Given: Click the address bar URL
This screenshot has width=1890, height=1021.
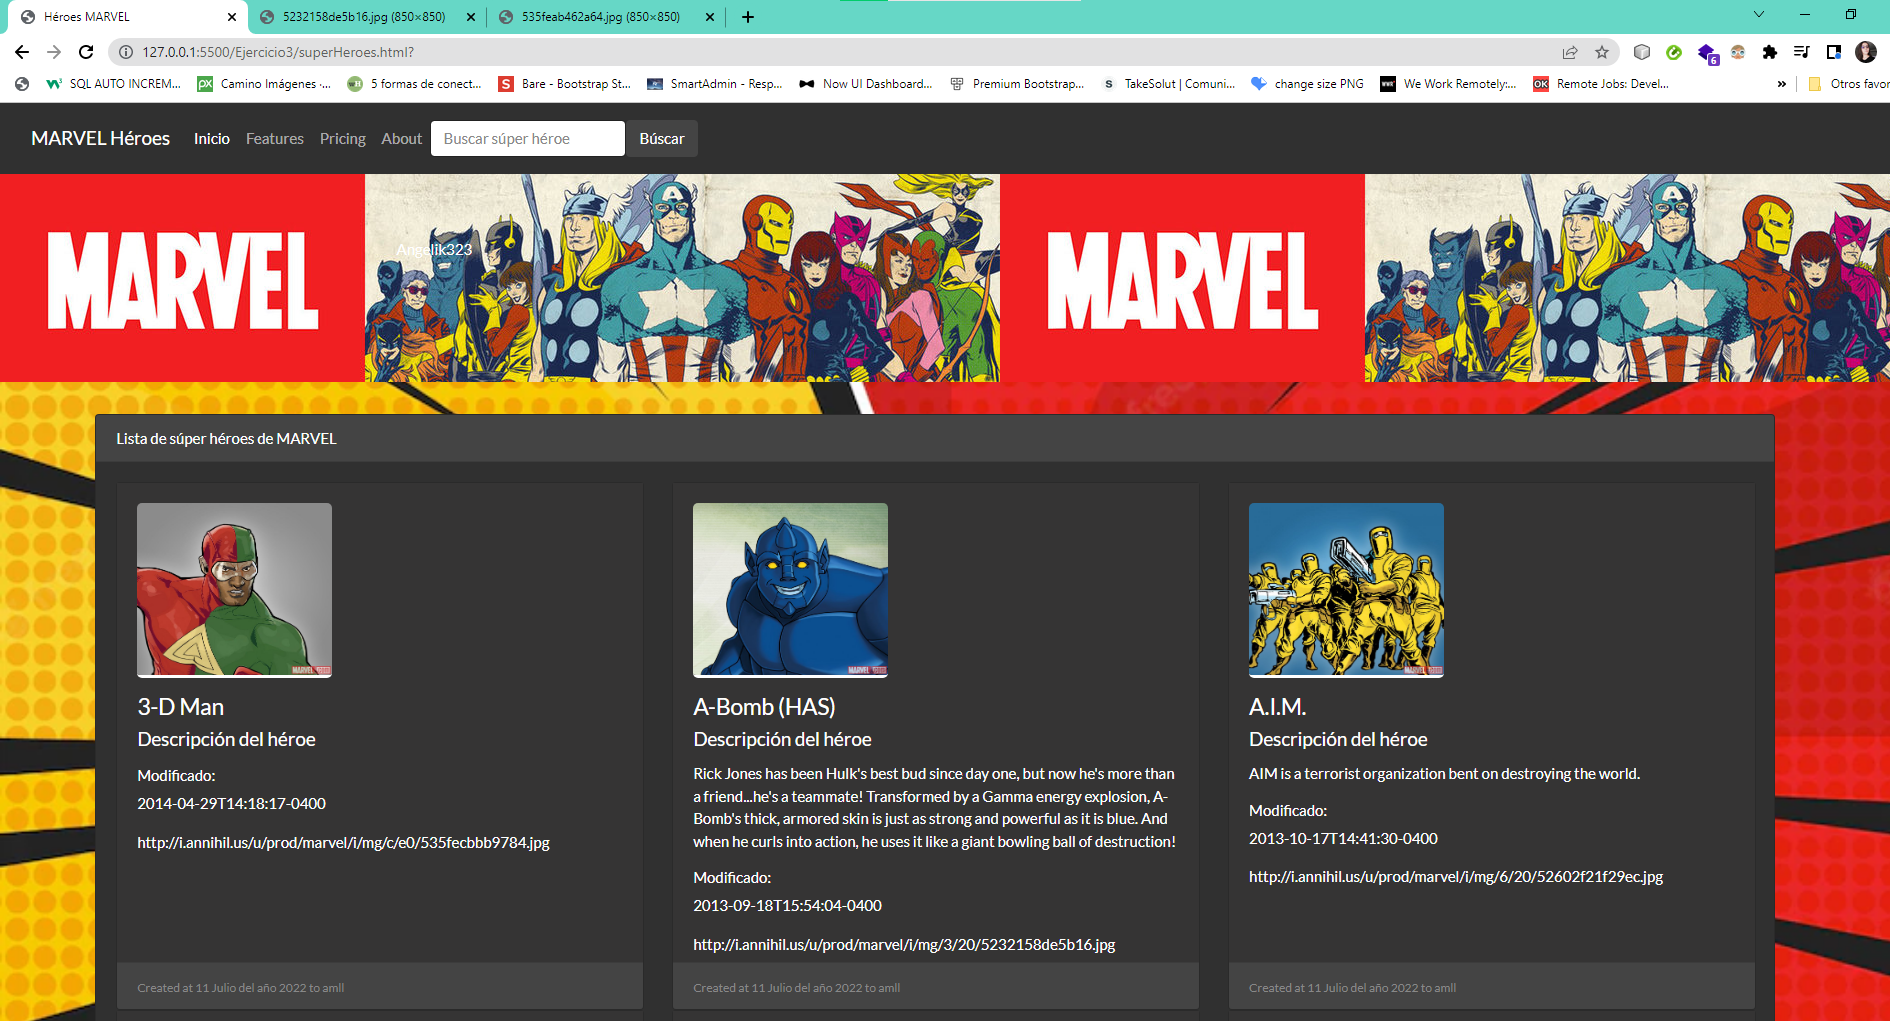Looking at the screenshot, I should point(278,52).
